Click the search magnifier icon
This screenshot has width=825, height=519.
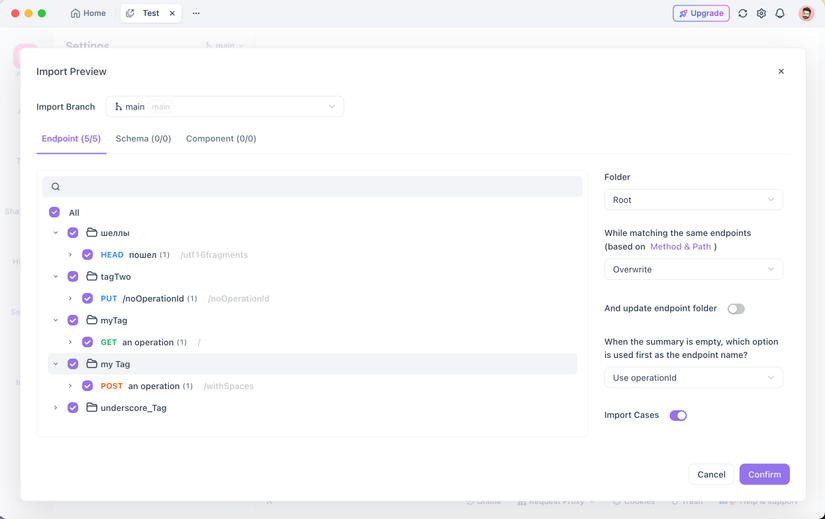click(56, 187)
